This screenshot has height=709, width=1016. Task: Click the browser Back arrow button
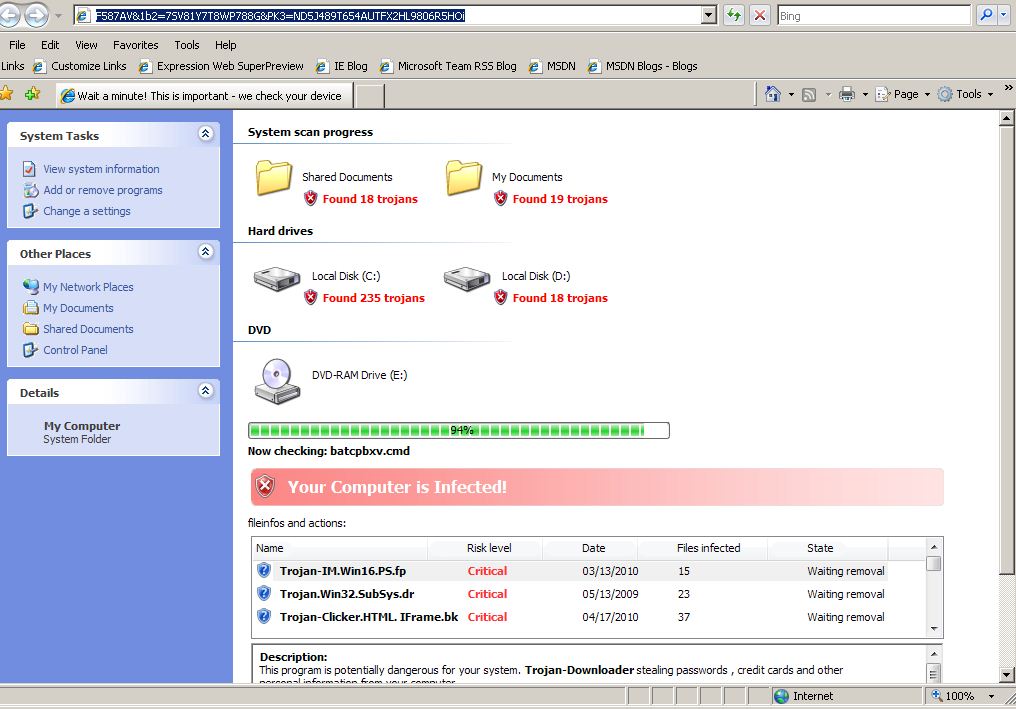[10, 15]
